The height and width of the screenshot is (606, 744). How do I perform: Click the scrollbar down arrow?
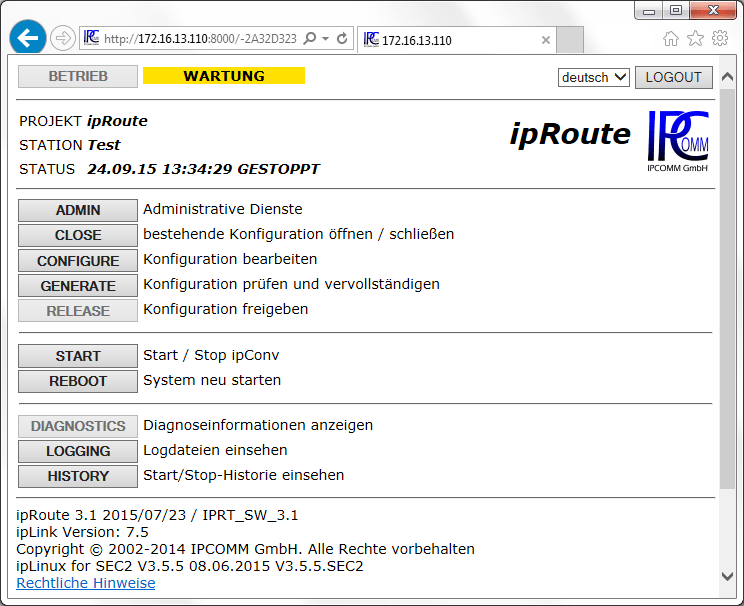tap(727, 576)
